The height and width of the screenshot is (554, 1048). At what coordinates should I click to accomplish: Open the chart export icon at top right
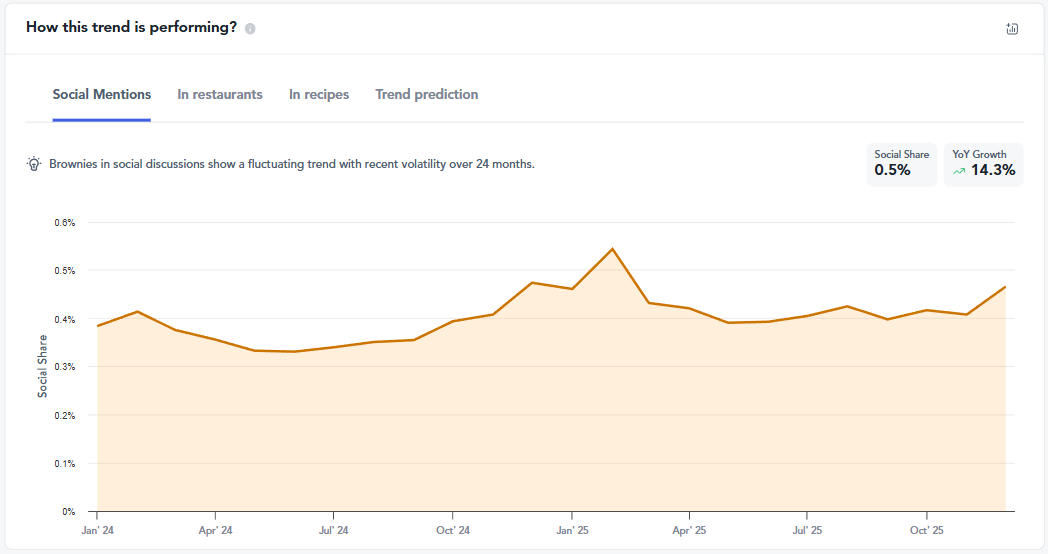tap(1011, 29)
